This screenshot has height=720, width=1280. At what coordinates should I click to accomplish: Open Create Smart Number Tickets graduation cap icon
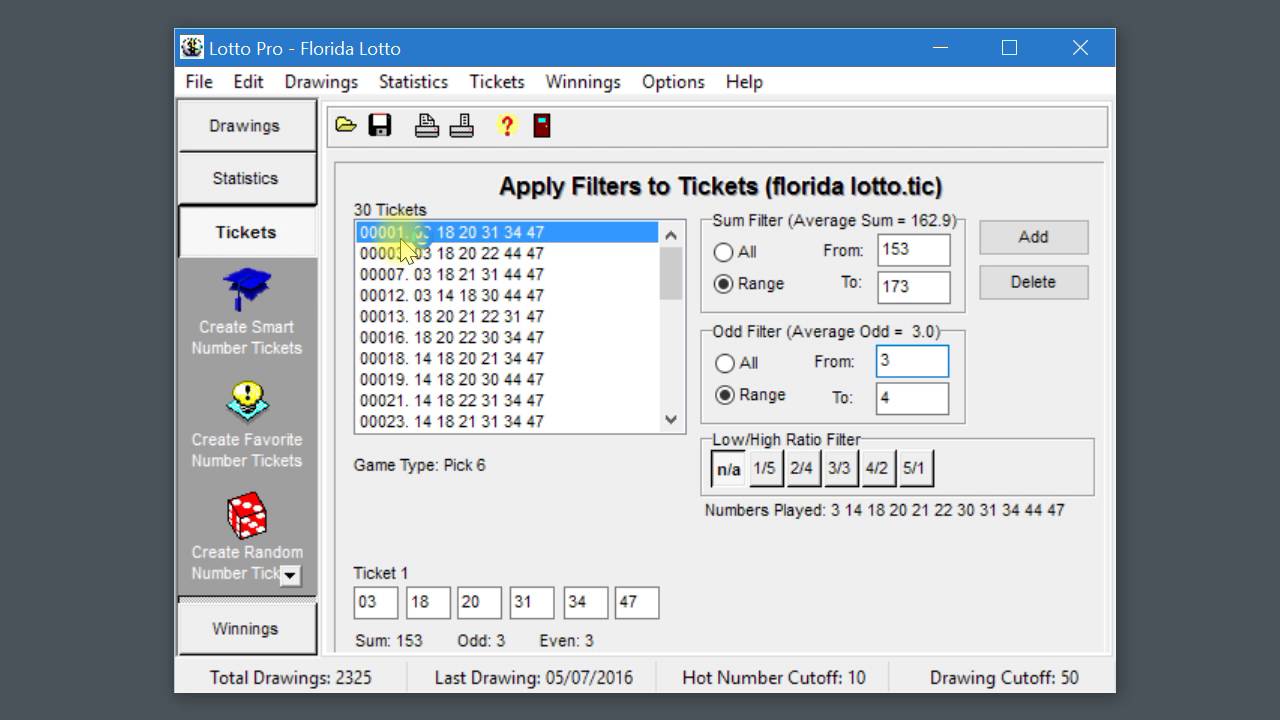click(x=246, y=290)
